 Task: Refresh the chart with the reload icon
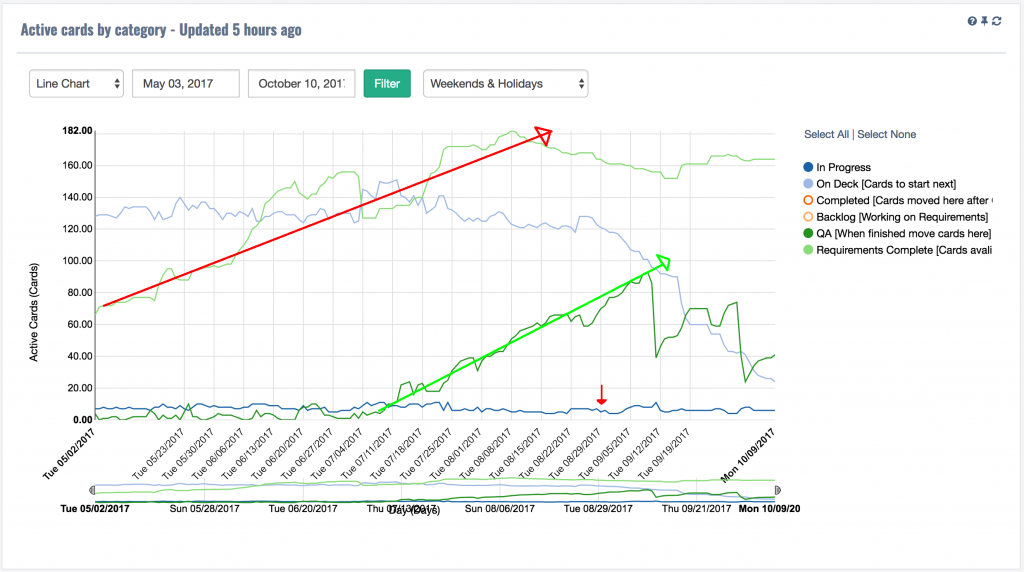[997, 22]
